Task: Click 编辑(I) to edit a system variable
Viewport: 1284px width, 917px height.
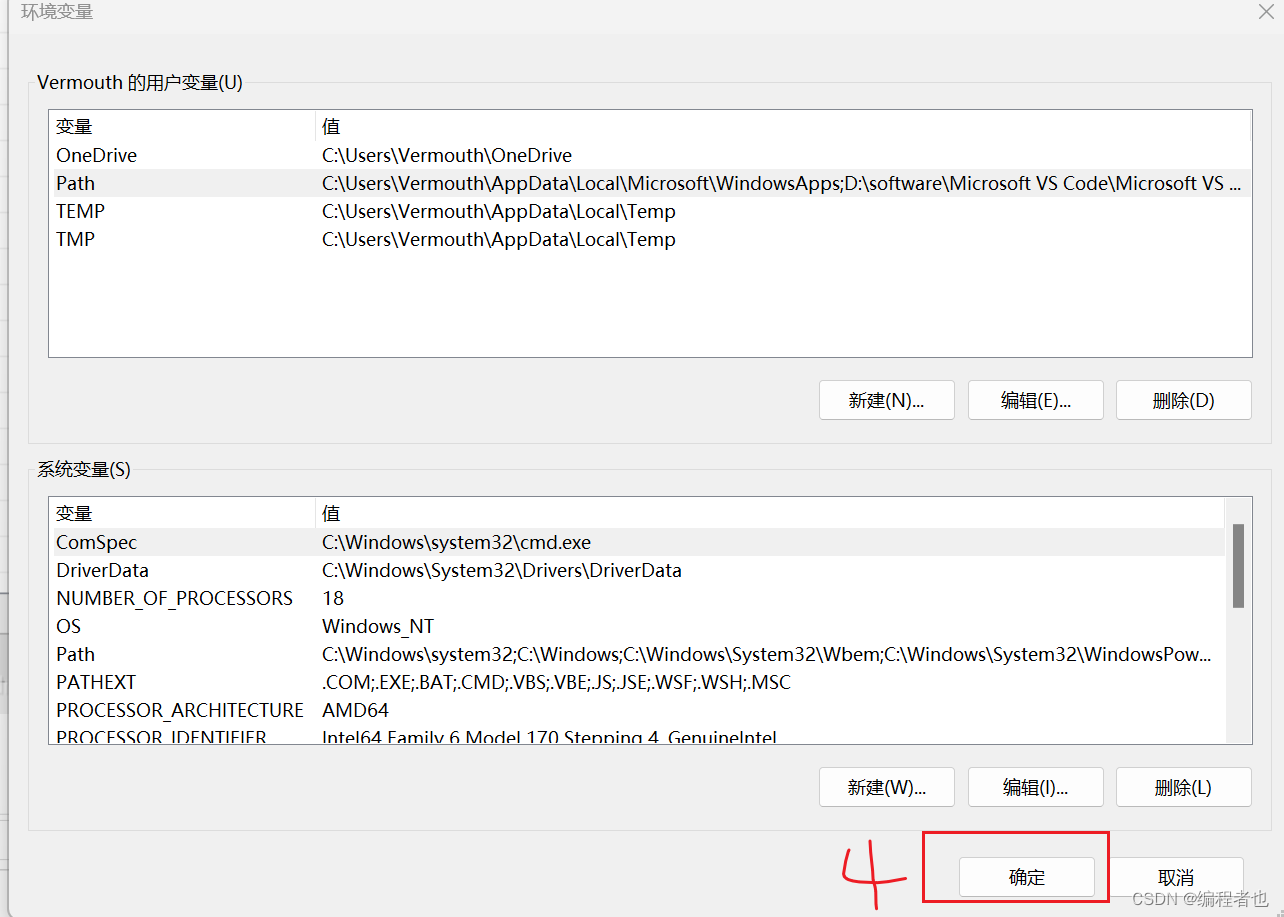Action: [1035, 787]
